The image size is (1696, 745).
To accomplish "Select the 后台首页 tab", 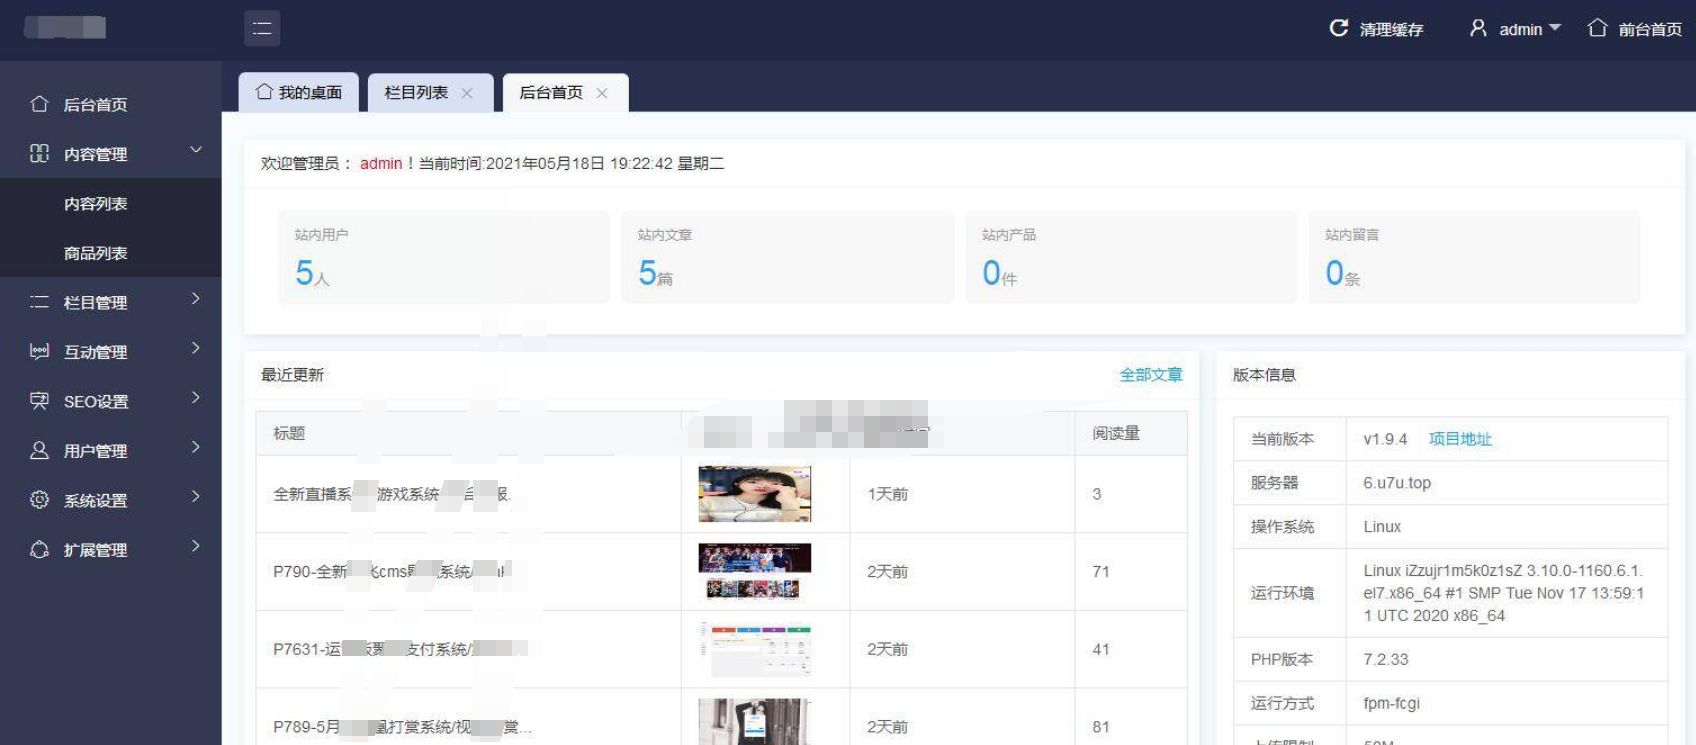I will [565, 92].
